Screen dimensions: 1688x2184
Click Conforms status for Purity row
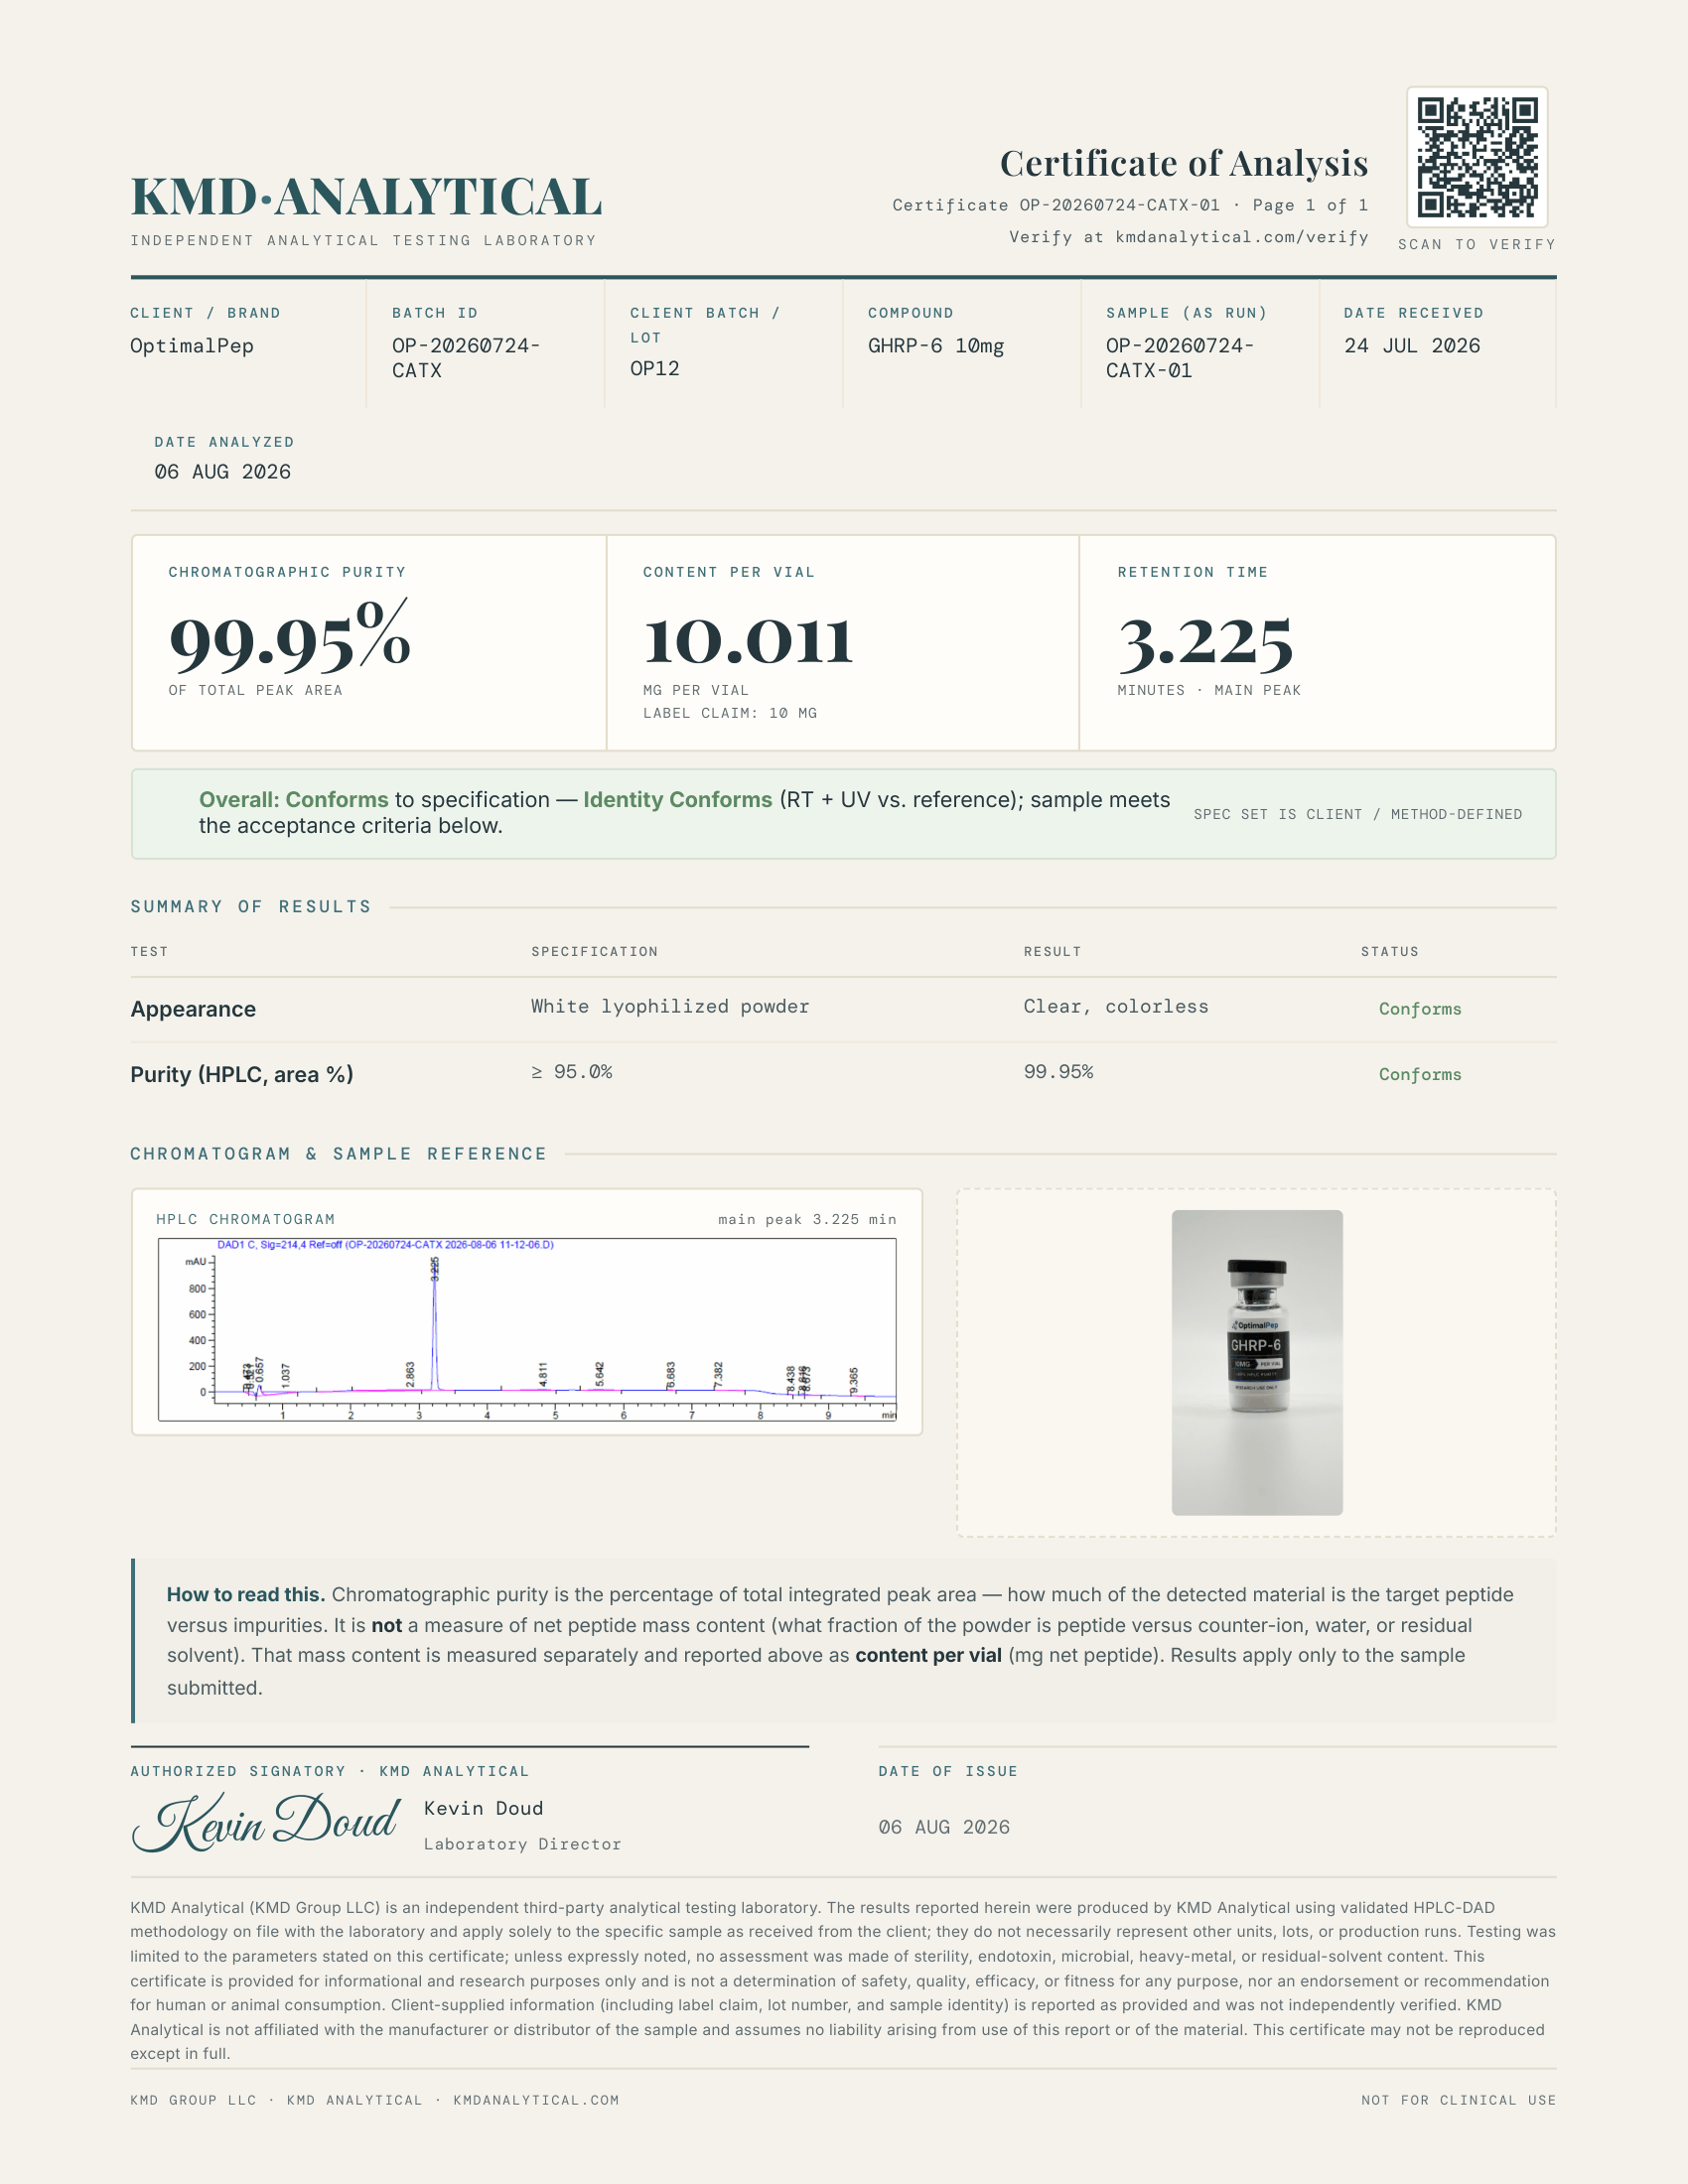(1420, 1074)
